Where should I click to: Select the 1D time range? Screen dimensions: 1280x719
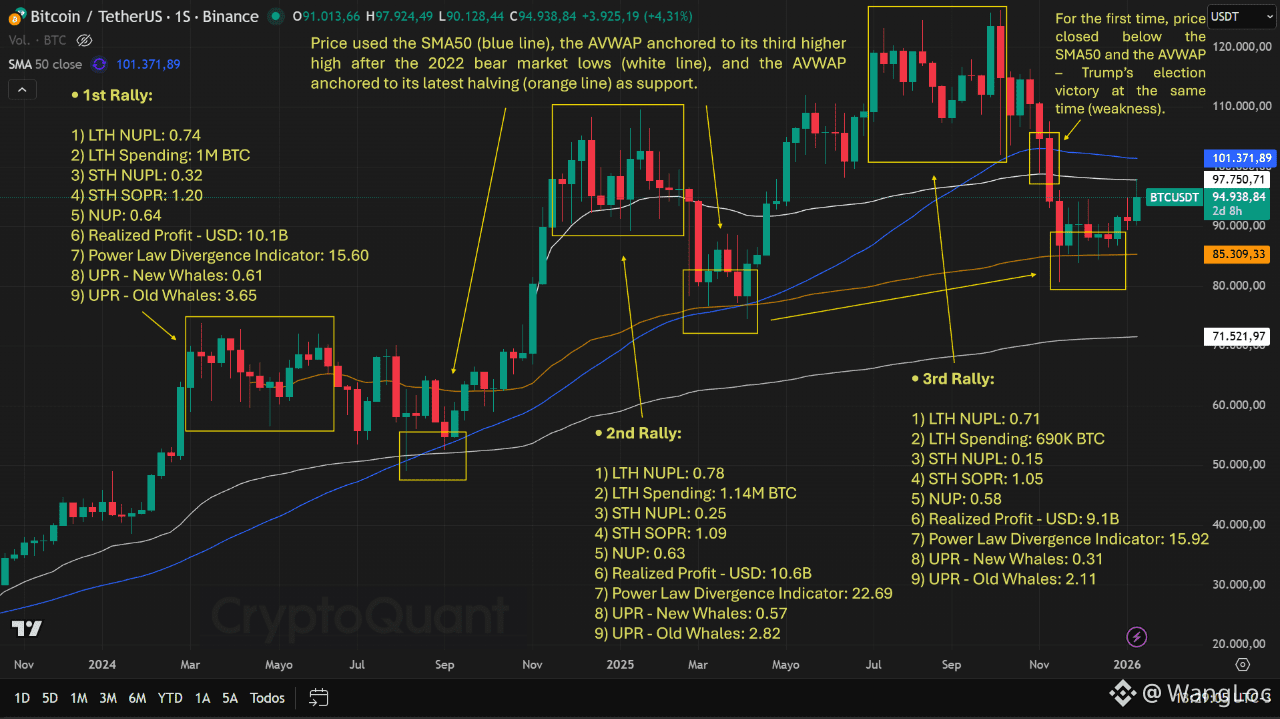pos(21,698)
